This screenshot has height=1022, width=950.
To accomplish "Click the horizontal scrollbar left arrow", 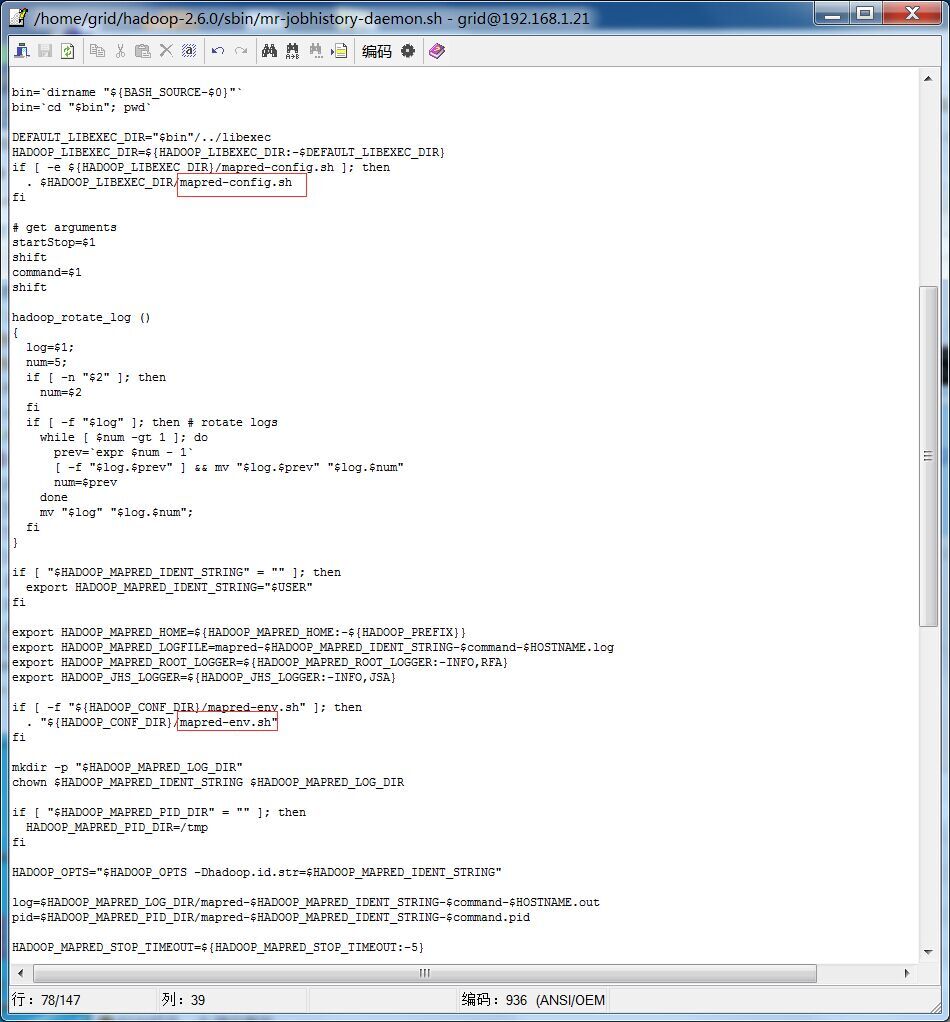I will tap(22, 973).
